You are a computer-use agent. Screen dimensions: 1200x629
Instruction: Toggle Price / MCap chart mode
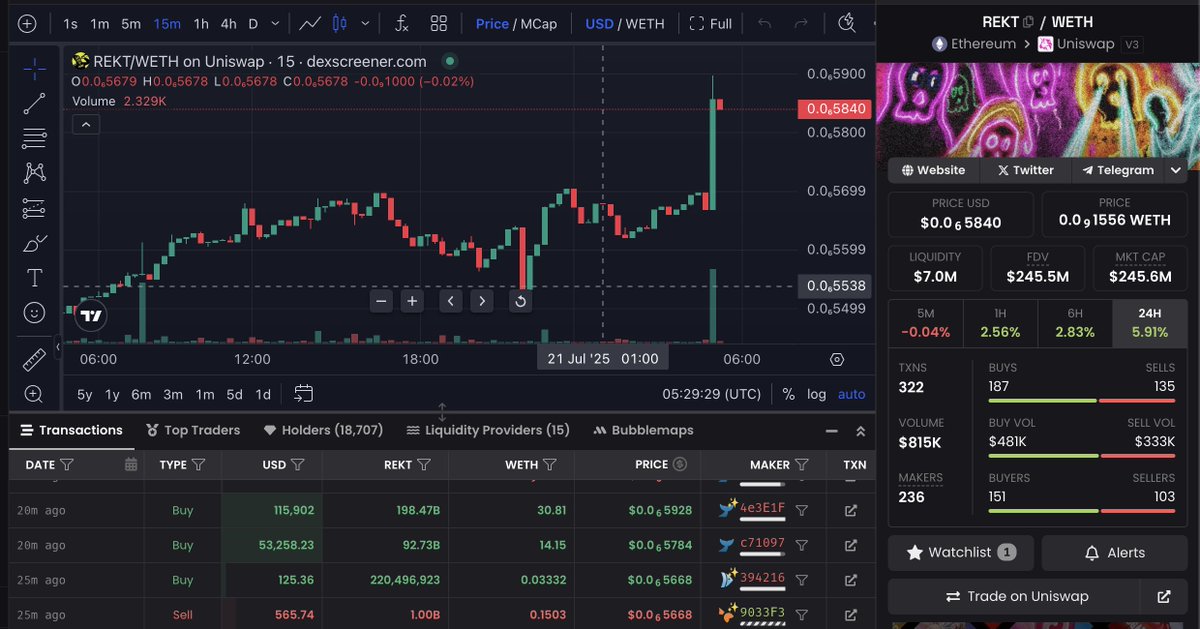point(517,23)
